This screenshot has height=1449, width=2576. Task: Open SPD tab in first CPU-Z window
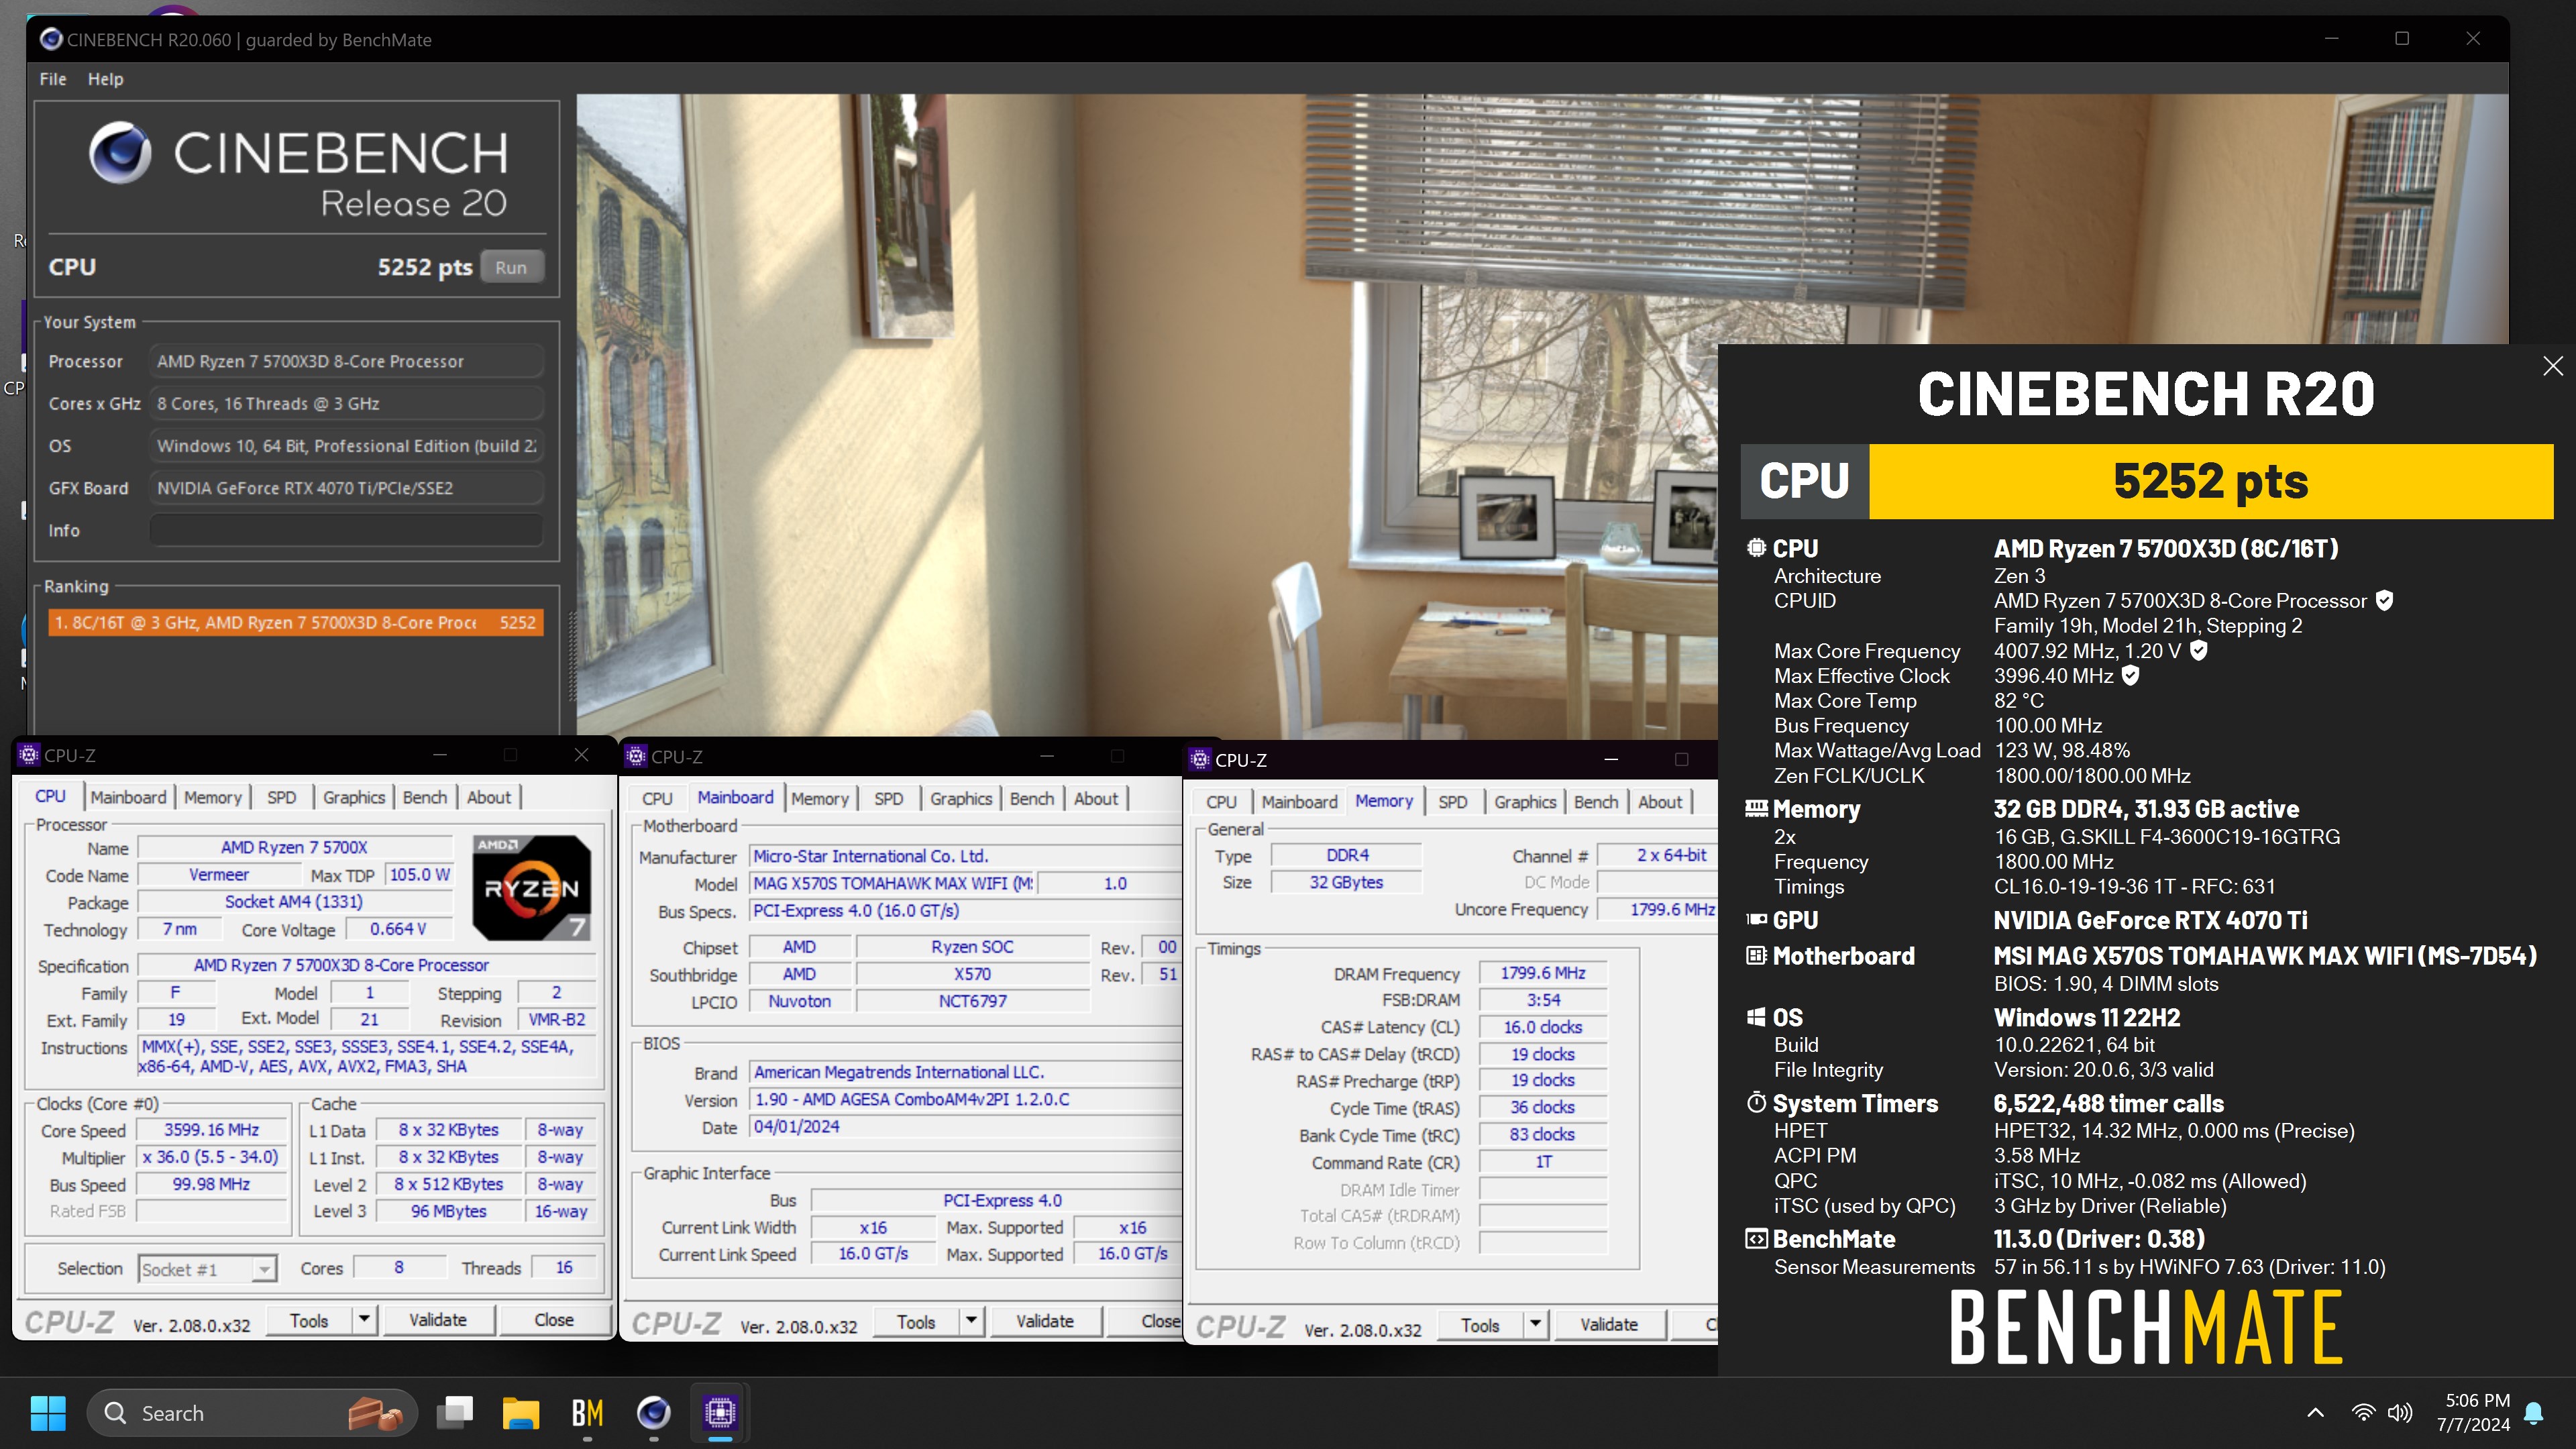click(x=281, y=797)
